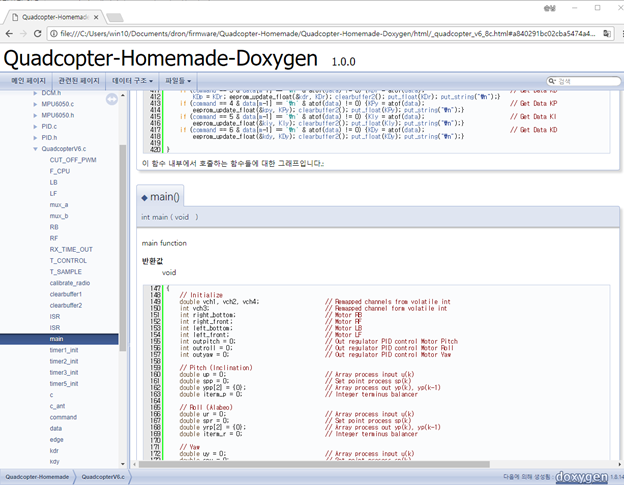Select edge in the navigation tree
The image size is (624, 485).
tap(57, 440)
